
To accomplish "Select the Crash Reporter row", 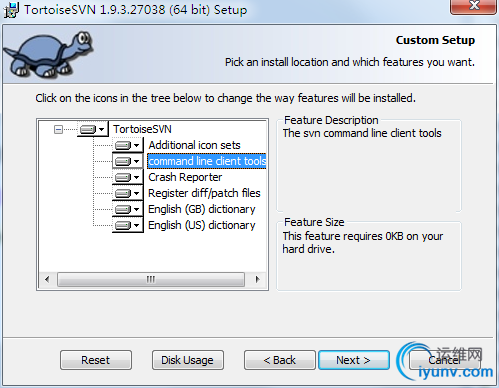I will pos(185,177).
